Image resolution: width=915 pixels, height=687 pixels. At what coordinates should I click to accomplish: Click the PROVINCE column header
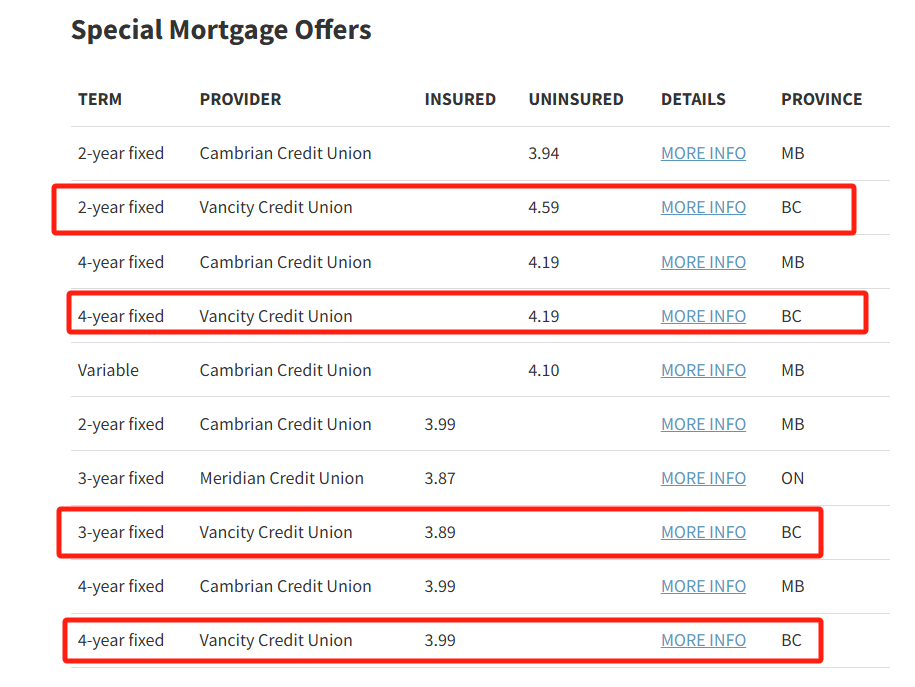click(822, 99)
